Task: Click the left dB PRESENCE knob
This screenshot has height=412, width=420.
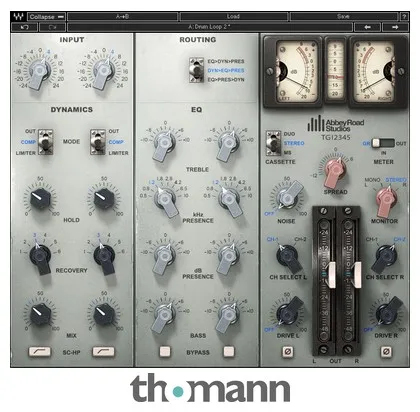Action: 164,258
